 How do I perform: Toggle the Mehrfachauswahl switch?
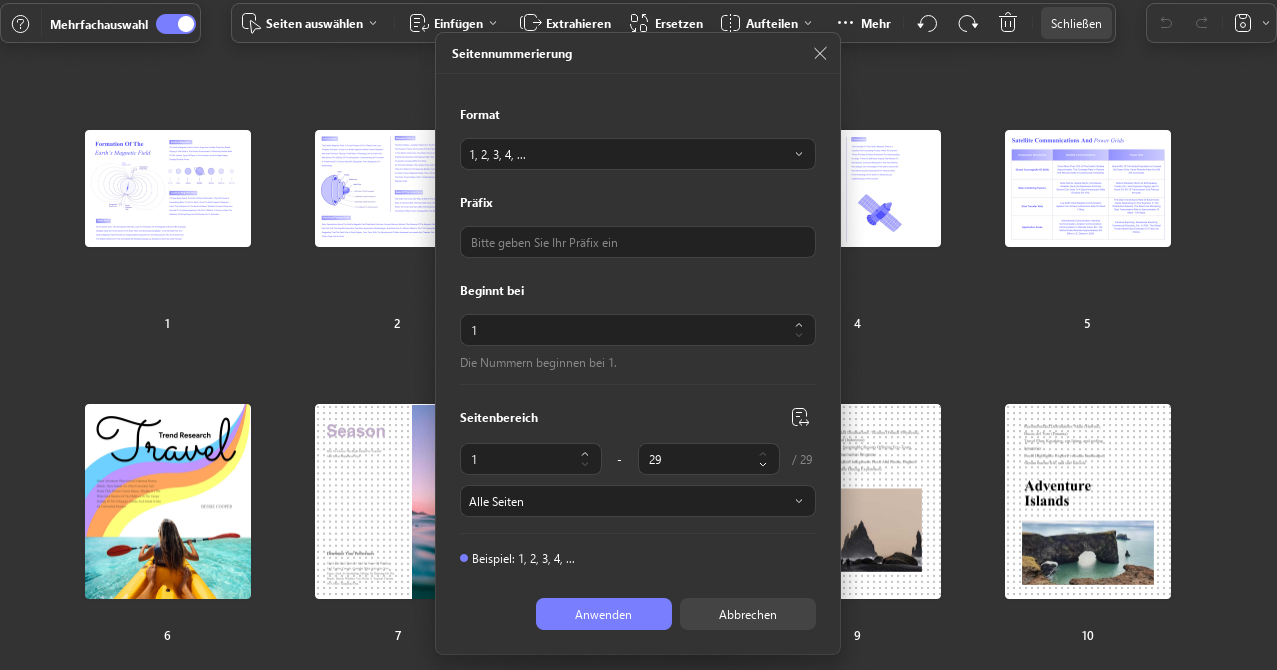(176, 23)
